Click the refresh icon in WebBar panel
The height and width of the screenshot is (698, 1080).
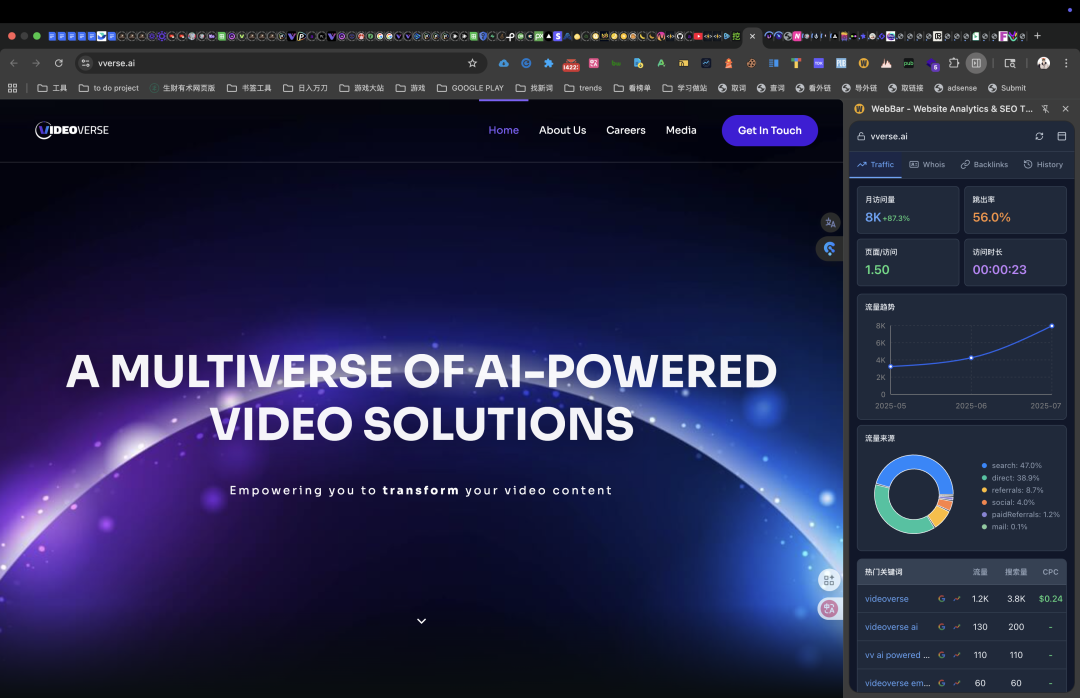pyautogui.click(x=1039, y=136)
